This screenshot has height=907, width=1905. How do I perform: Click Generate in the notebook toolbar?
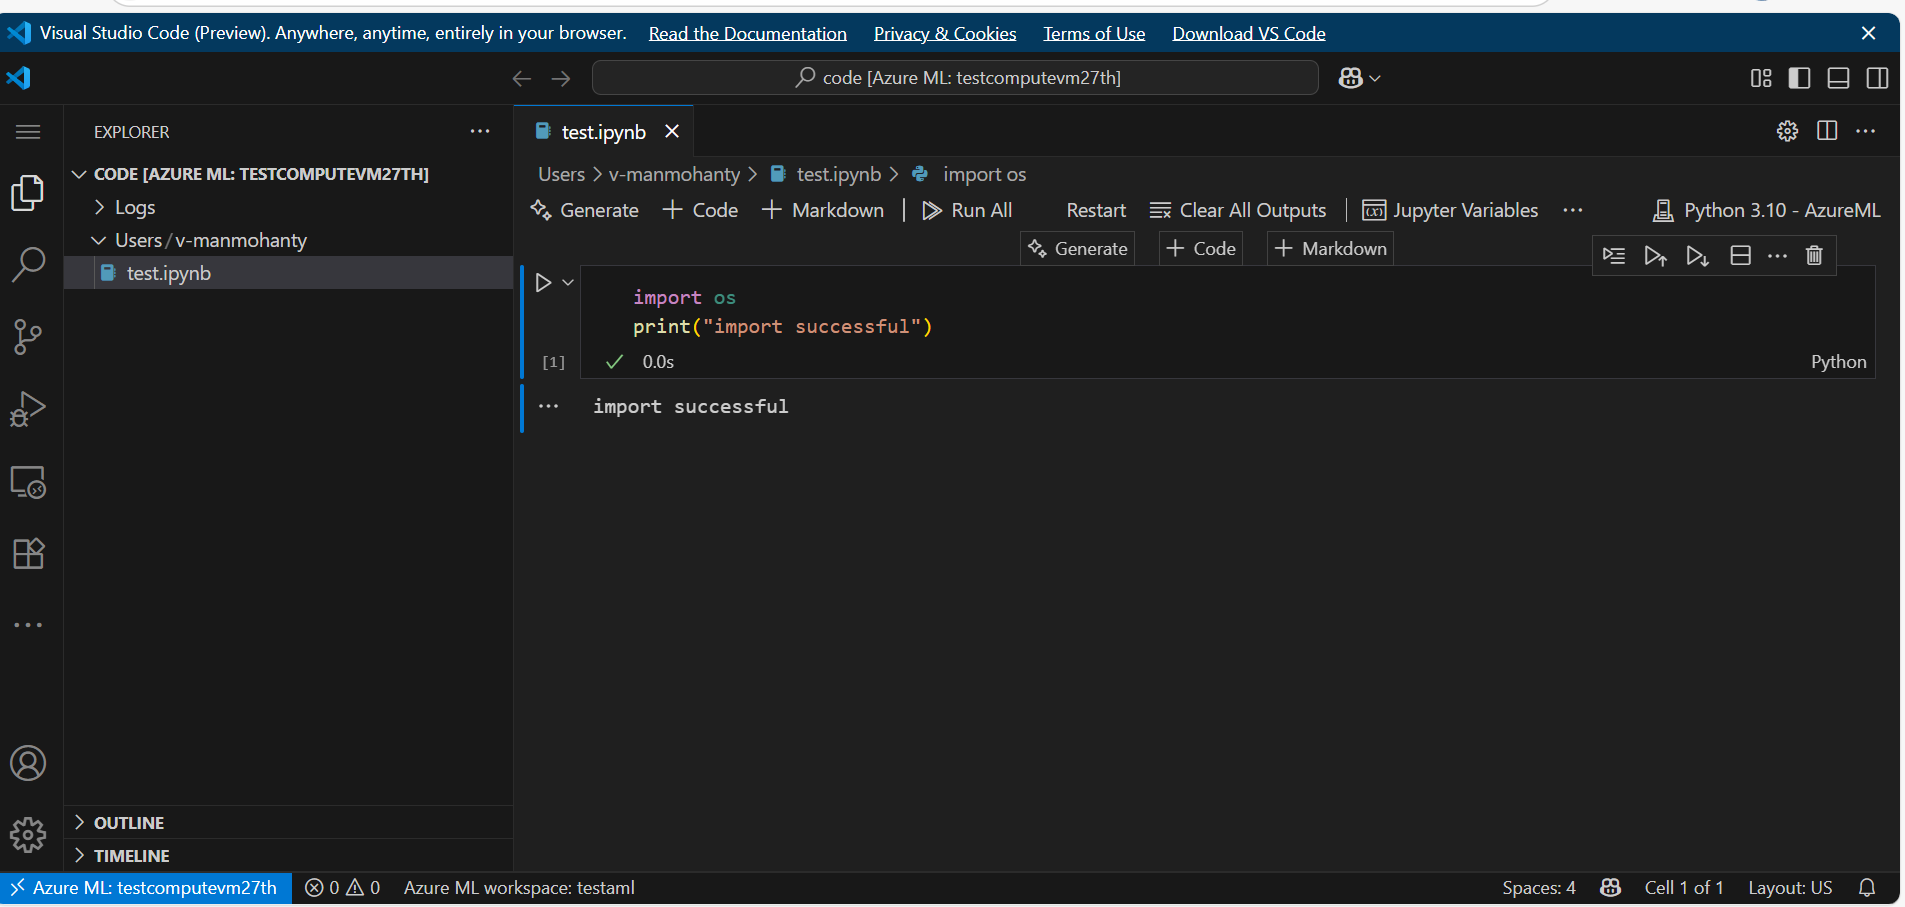tap(585, 210)
